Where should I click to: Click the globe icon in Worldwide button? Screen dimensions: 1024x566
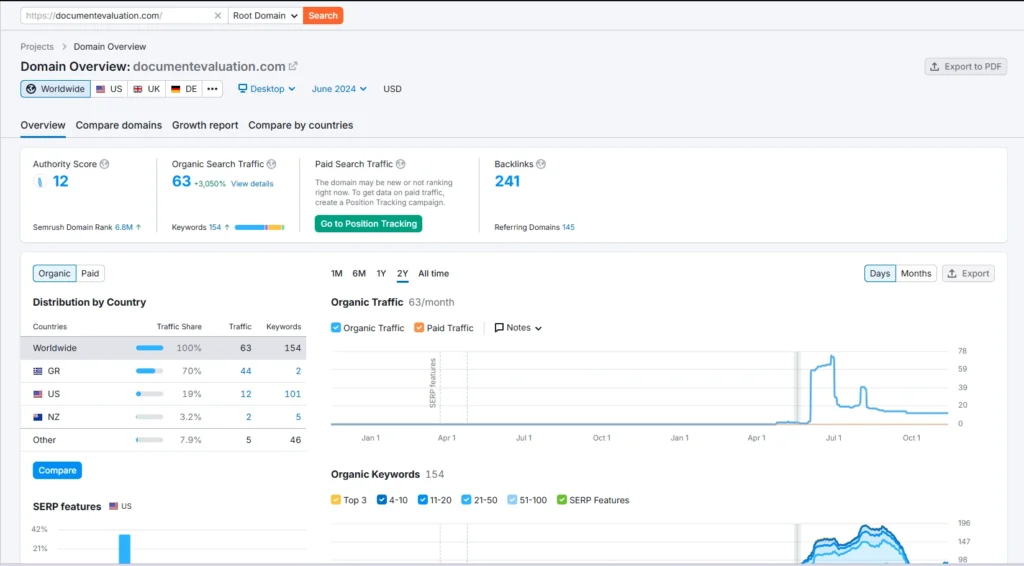coord(31,89)
